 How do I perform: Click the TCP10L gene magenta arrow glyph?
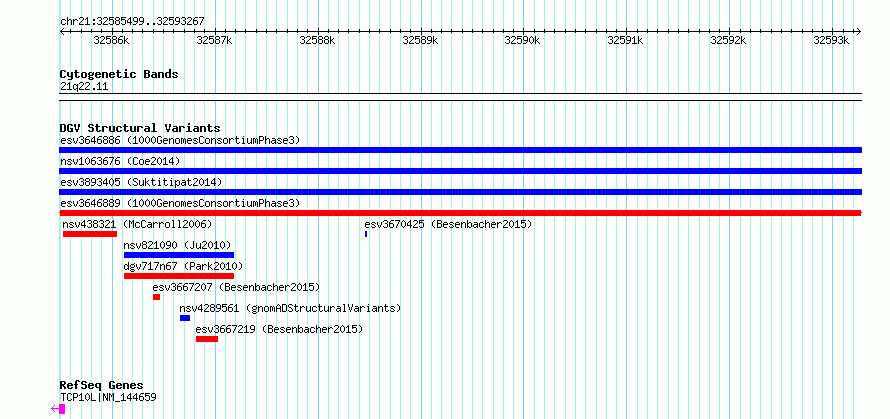tap(58, 409)
